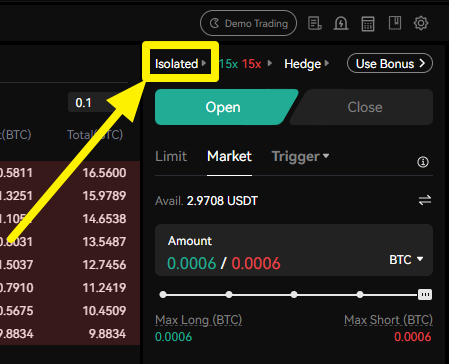Click the Use Bonus button

(x=390, y=63)
